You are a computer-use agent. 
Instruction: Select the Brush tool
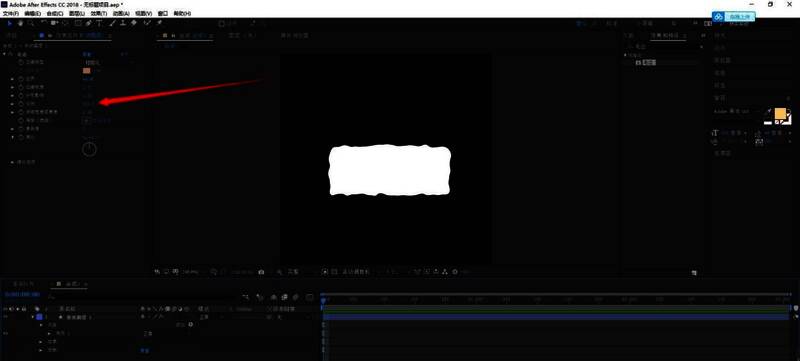113,23
